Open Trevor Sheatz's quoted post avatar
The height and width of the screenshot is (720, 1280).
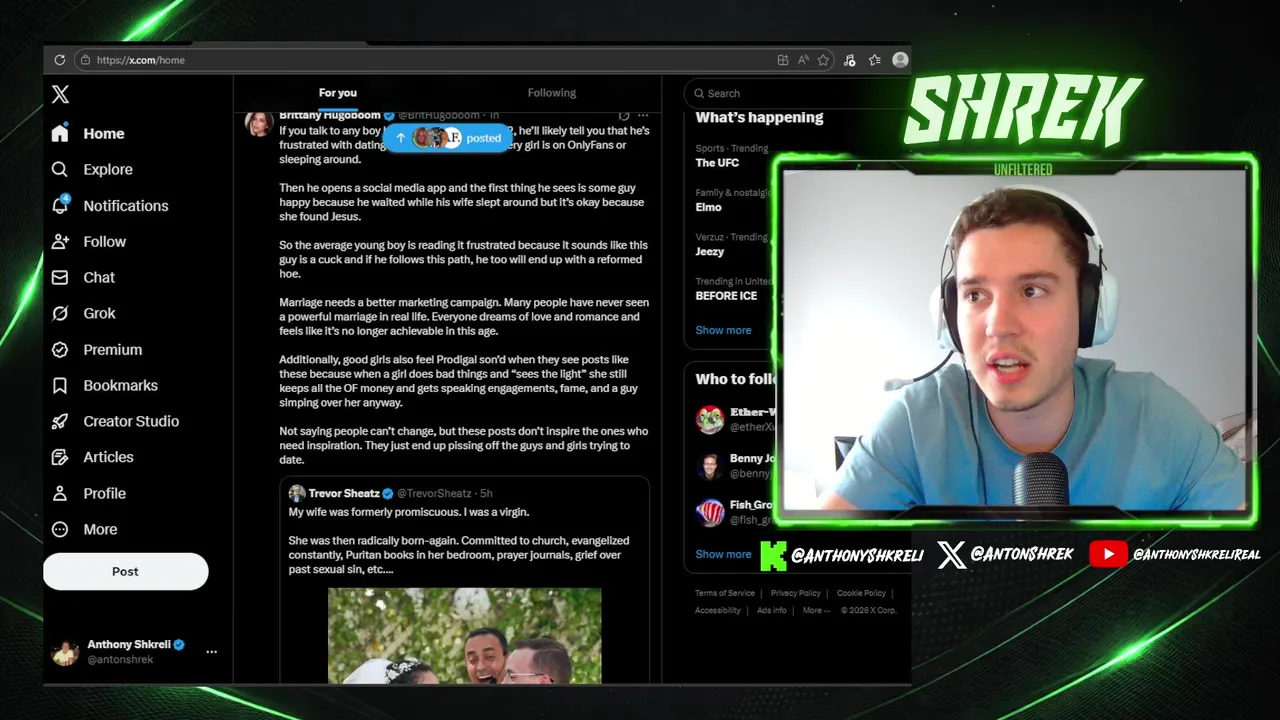pos(297,493)
